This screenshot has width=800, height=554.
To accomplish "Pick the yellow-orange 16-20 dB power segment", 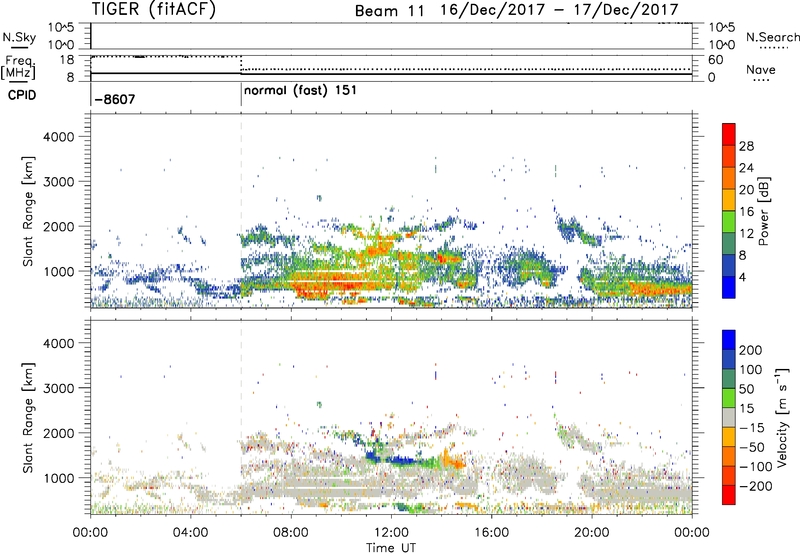I will pos(729,199).
